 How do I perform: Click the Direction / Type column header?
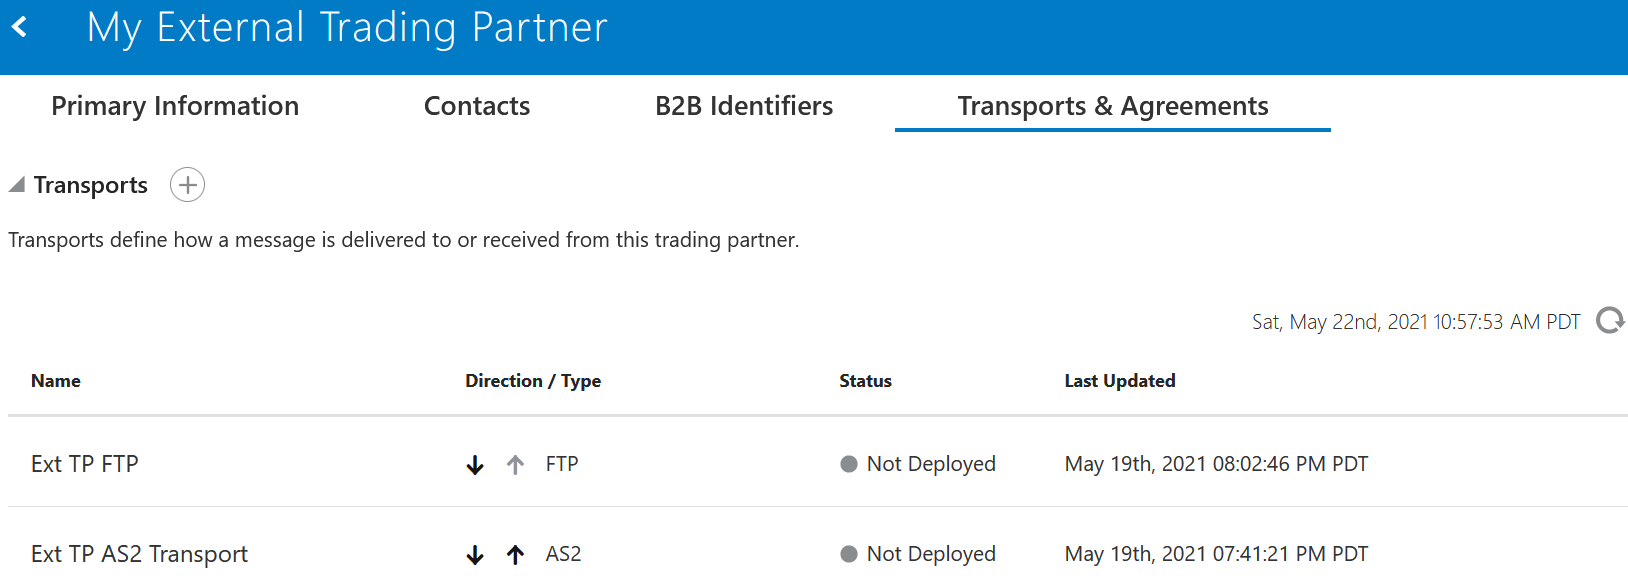533,381
